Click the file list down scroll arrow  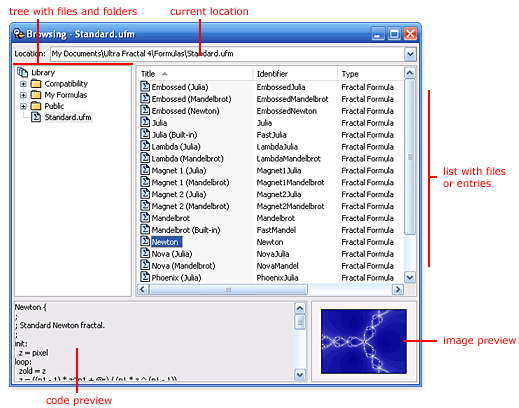click(410, 277)
